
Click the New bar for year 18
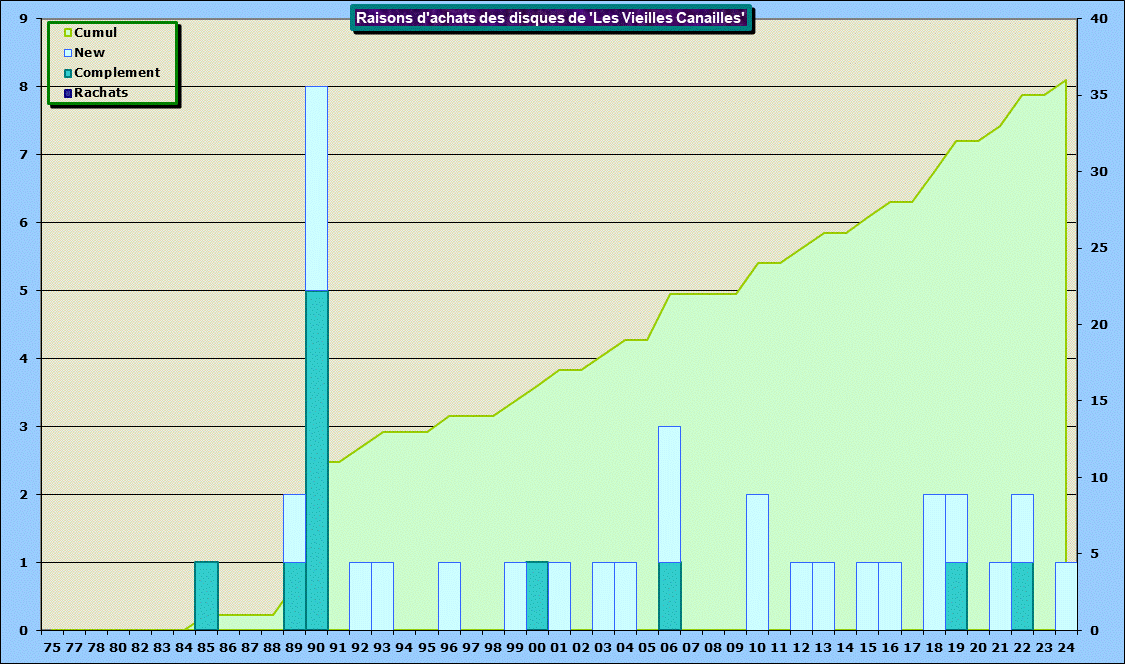point(934,562)
